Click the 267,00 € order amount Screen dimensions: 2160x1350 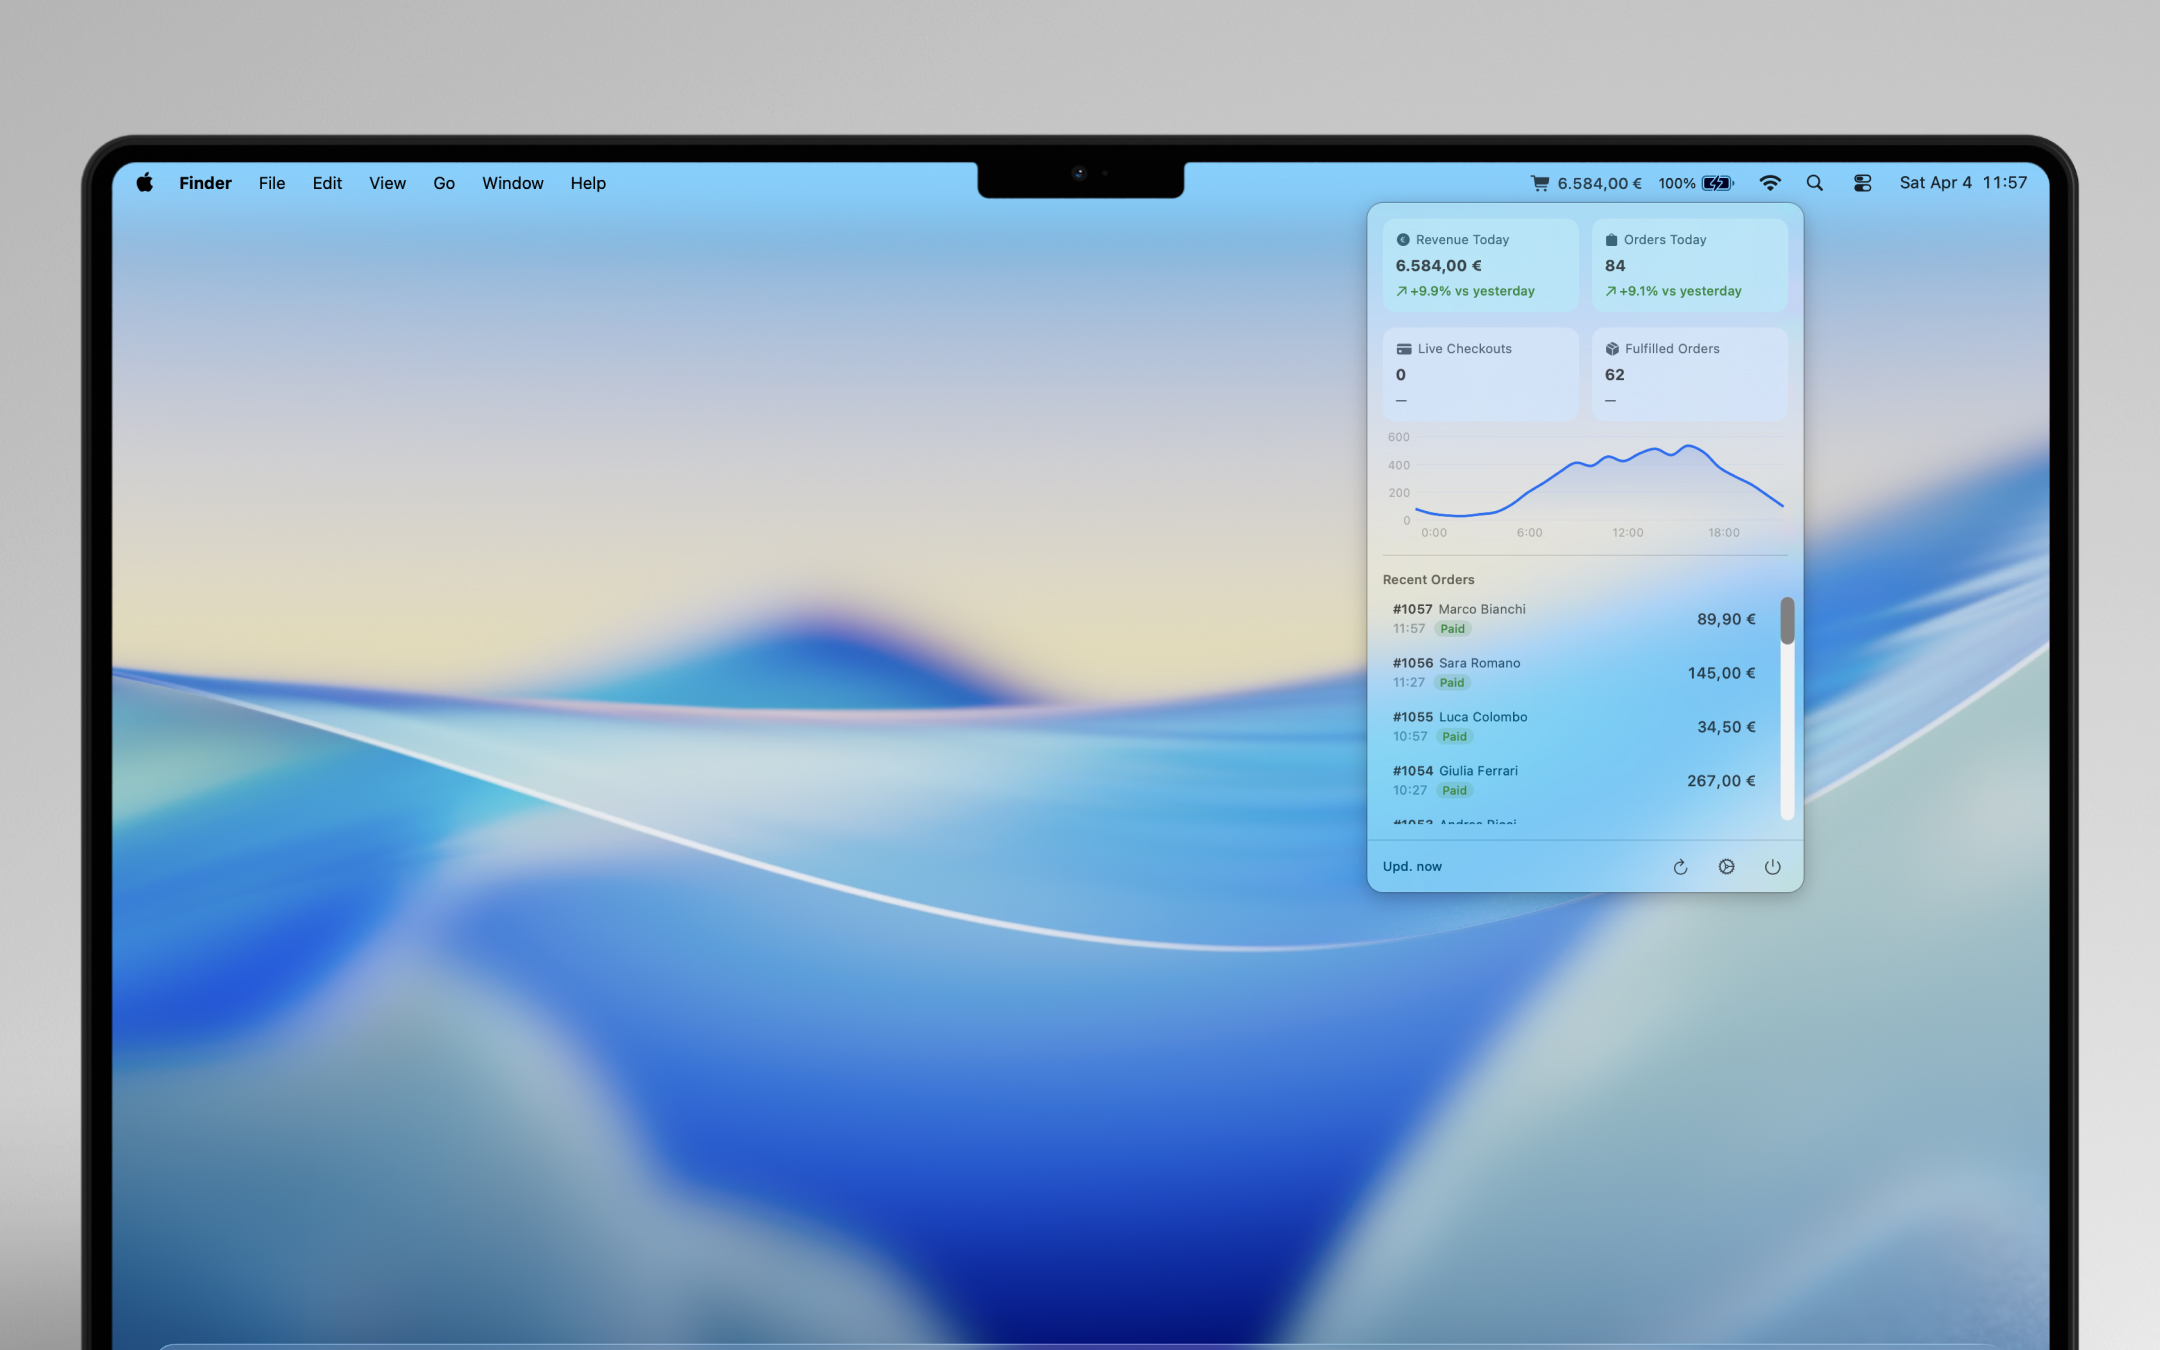click(x=1721, y=781)
